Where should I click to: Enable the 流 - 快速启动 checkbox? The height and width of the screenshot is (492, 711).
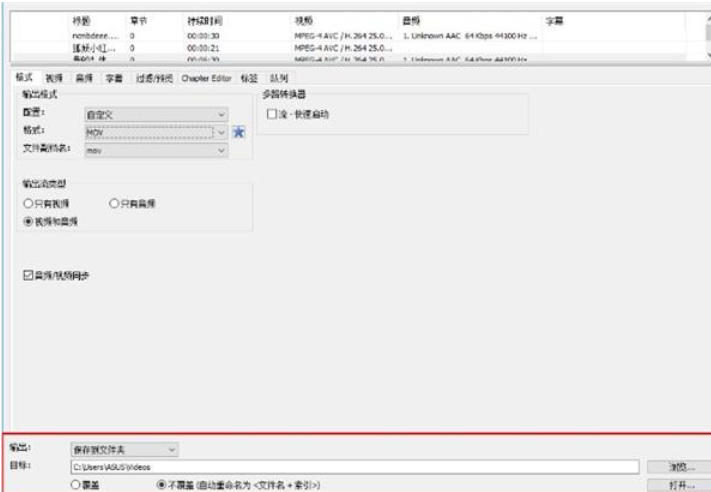[x=271, y=115]
